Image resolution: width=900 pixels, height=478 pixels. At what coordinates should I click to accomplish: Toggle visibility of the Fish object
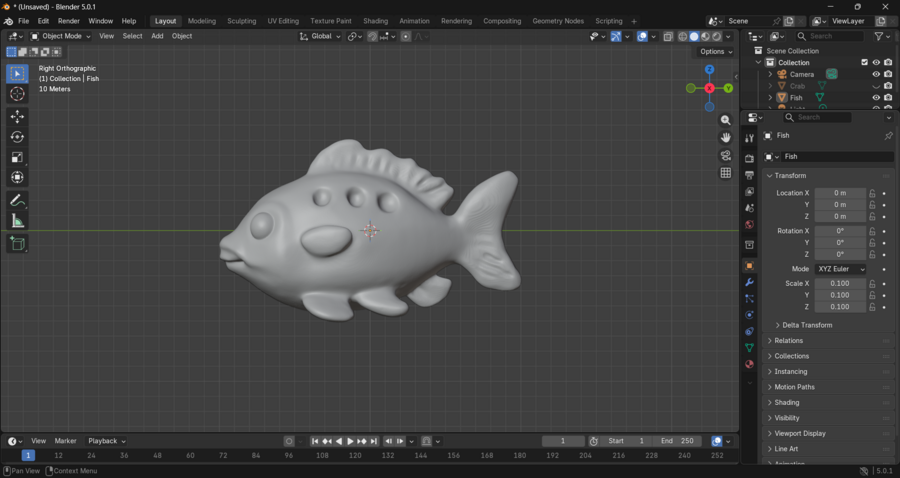(876, 98)
